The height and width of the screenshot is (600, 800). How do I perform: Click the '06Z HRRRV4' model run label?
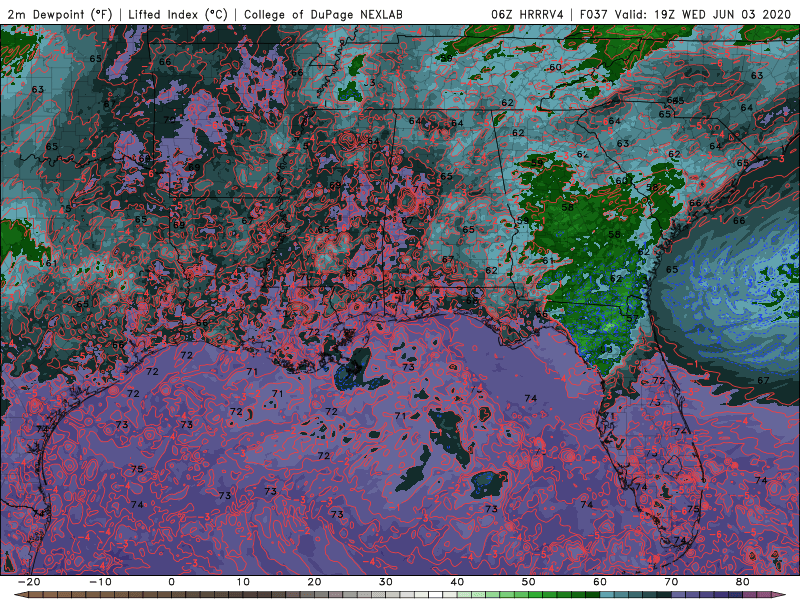tap(527, 14)
